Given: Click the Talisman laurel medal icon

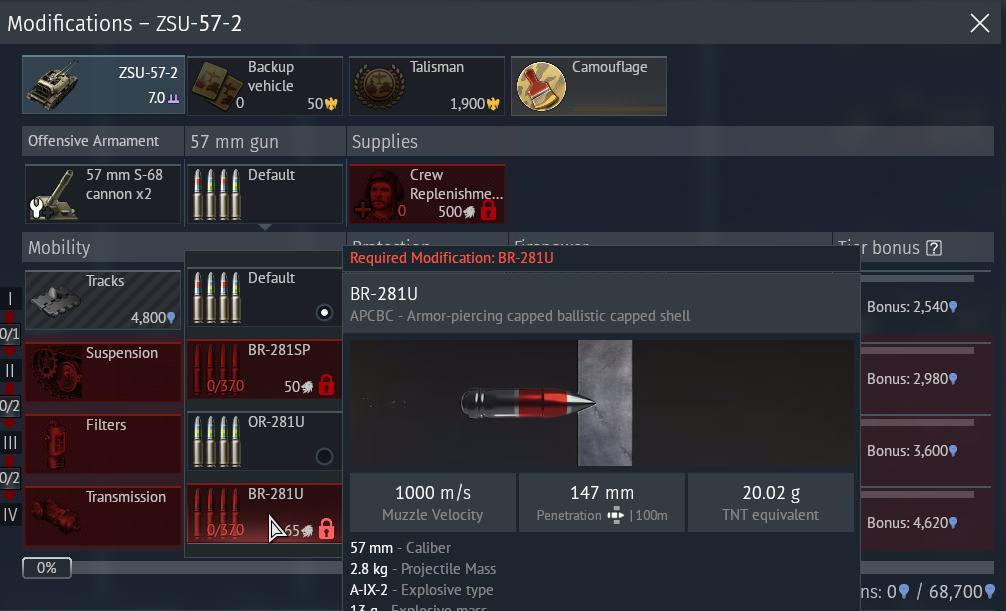Looking at the screenshot, I should (379, 87).
